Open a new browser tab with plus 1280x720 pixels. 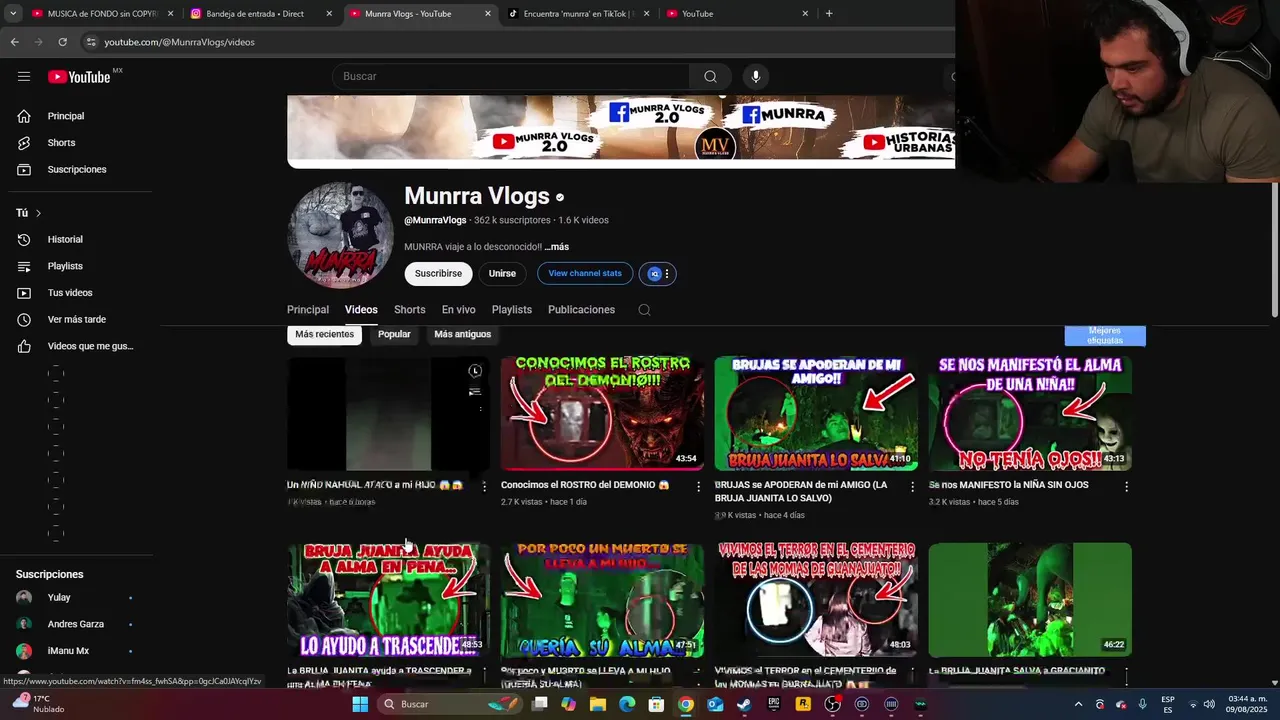(829, 14)
